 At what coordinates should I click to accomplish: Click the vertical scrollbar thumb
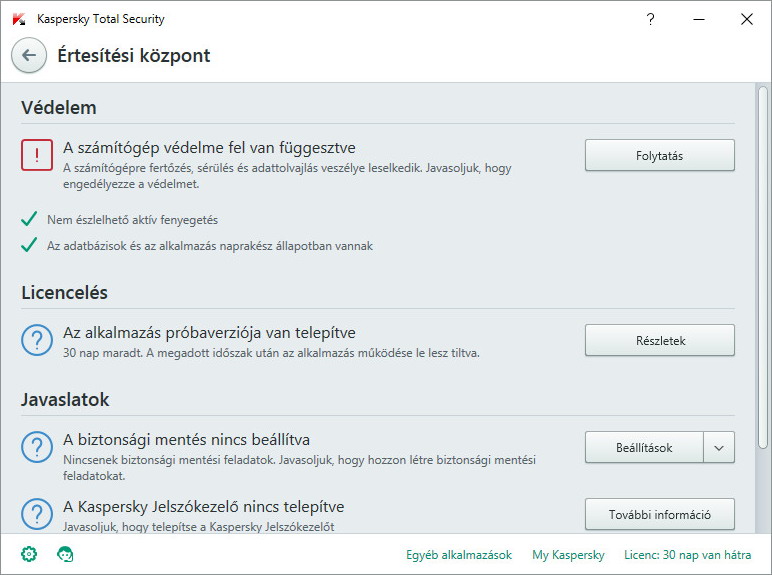[x=763, y=267]
